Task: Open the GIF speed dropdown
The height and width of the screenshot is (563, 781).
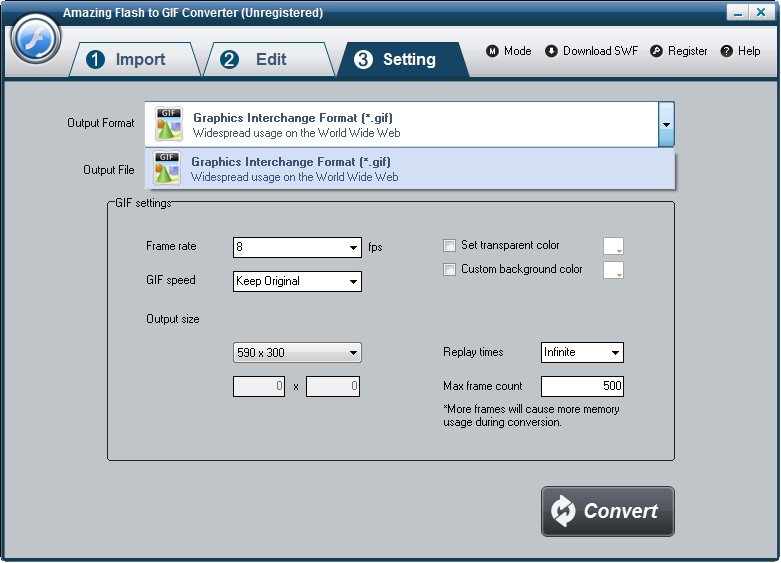Action: point(297,282)
